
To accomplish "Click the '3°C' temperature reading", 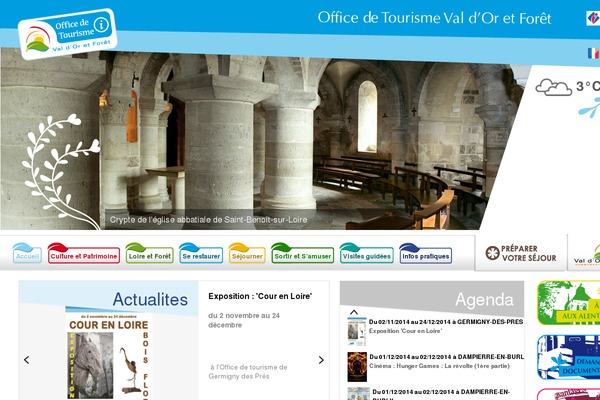I will pyautogui.click(x=588, y=86).
